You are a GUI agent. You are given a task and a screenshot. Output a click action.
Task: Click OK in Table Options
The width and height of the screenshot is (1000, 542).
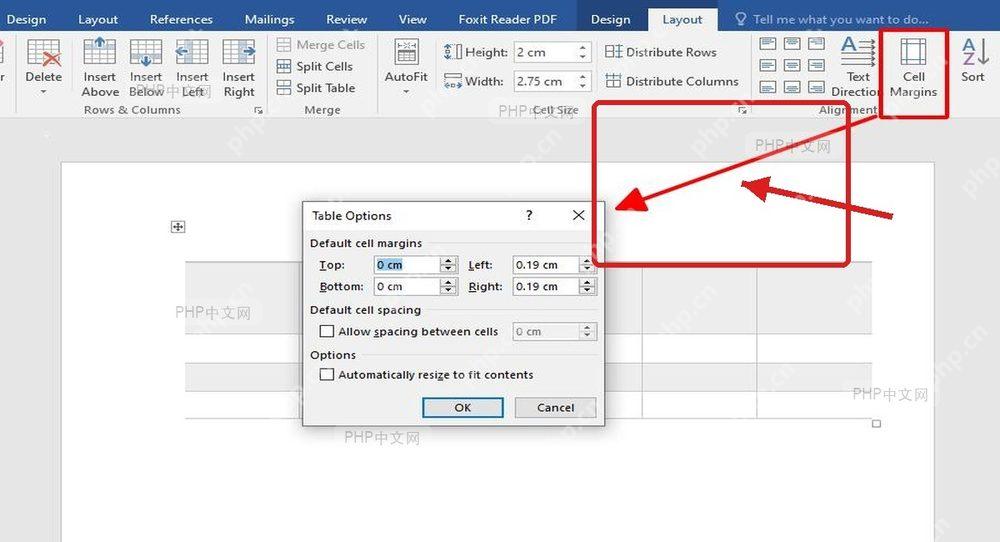(x=463, y=407)
